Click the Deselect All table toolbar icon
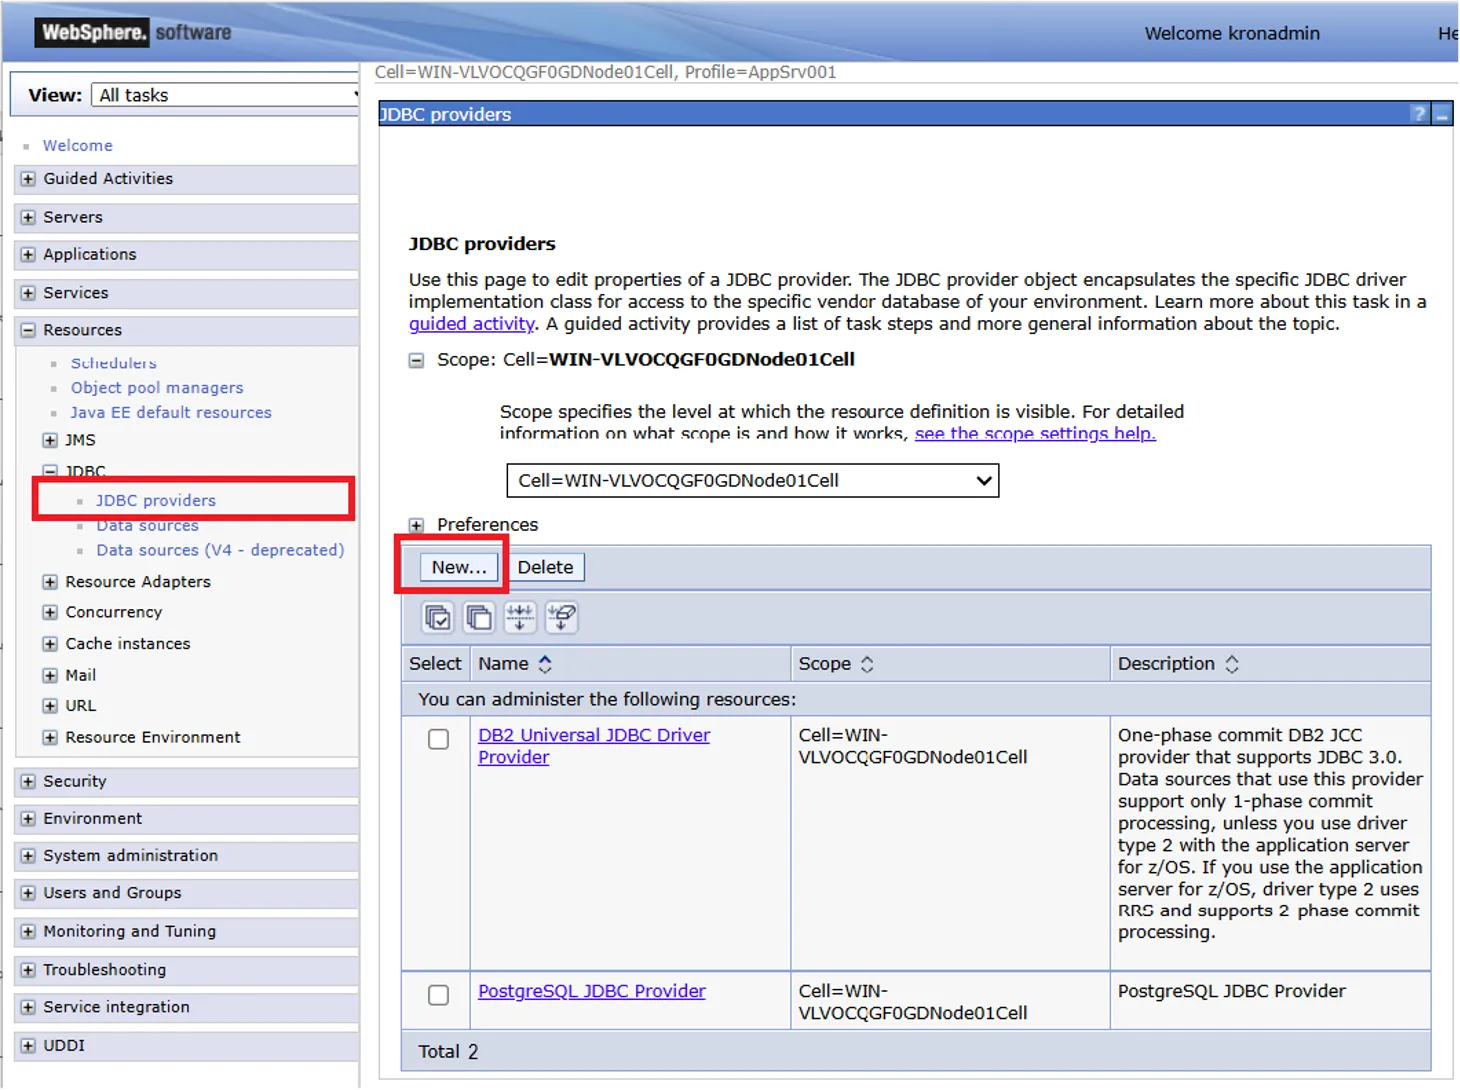 pyautogui.click(x=479, y=617)
